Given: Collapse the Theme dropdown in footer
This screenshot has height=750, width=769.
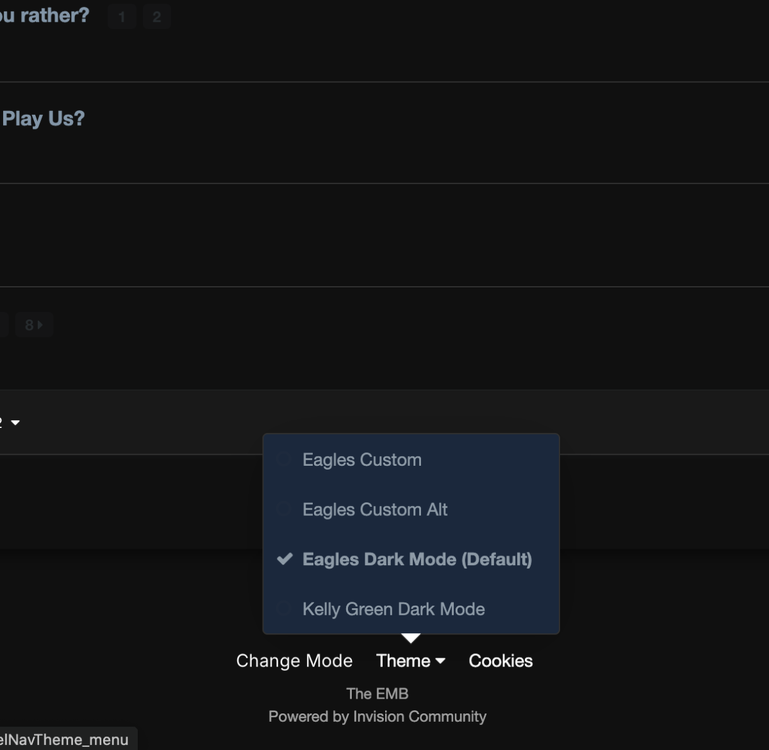Looking at the screenshot, I should (410, 661).
